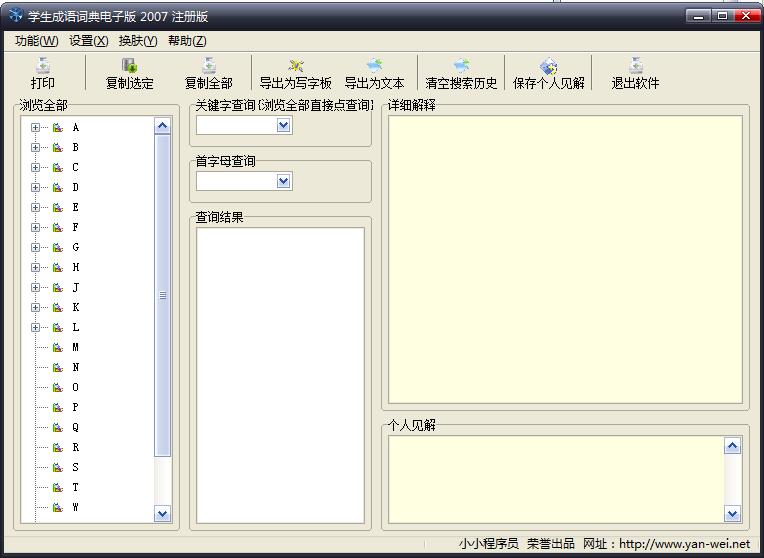Open the 首字母查询 first-letter dropdown
The width and height of the screenshot is (764, 558).
pos(283,181)
